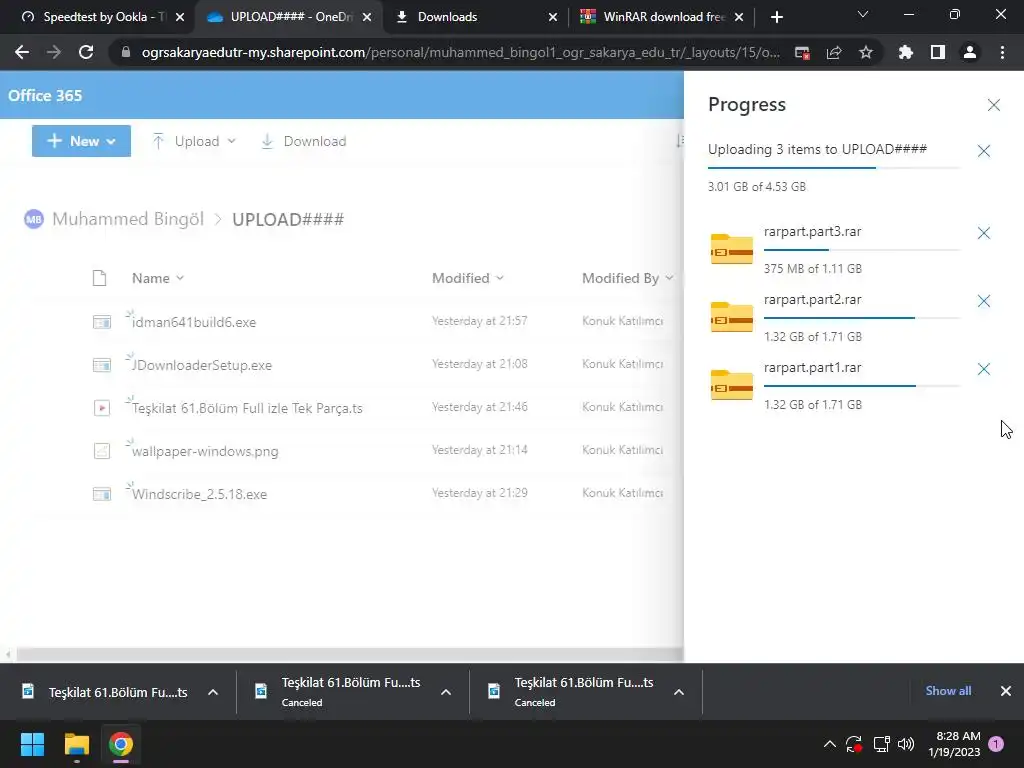Close the WinRAR download tab

tap(739, 17)
